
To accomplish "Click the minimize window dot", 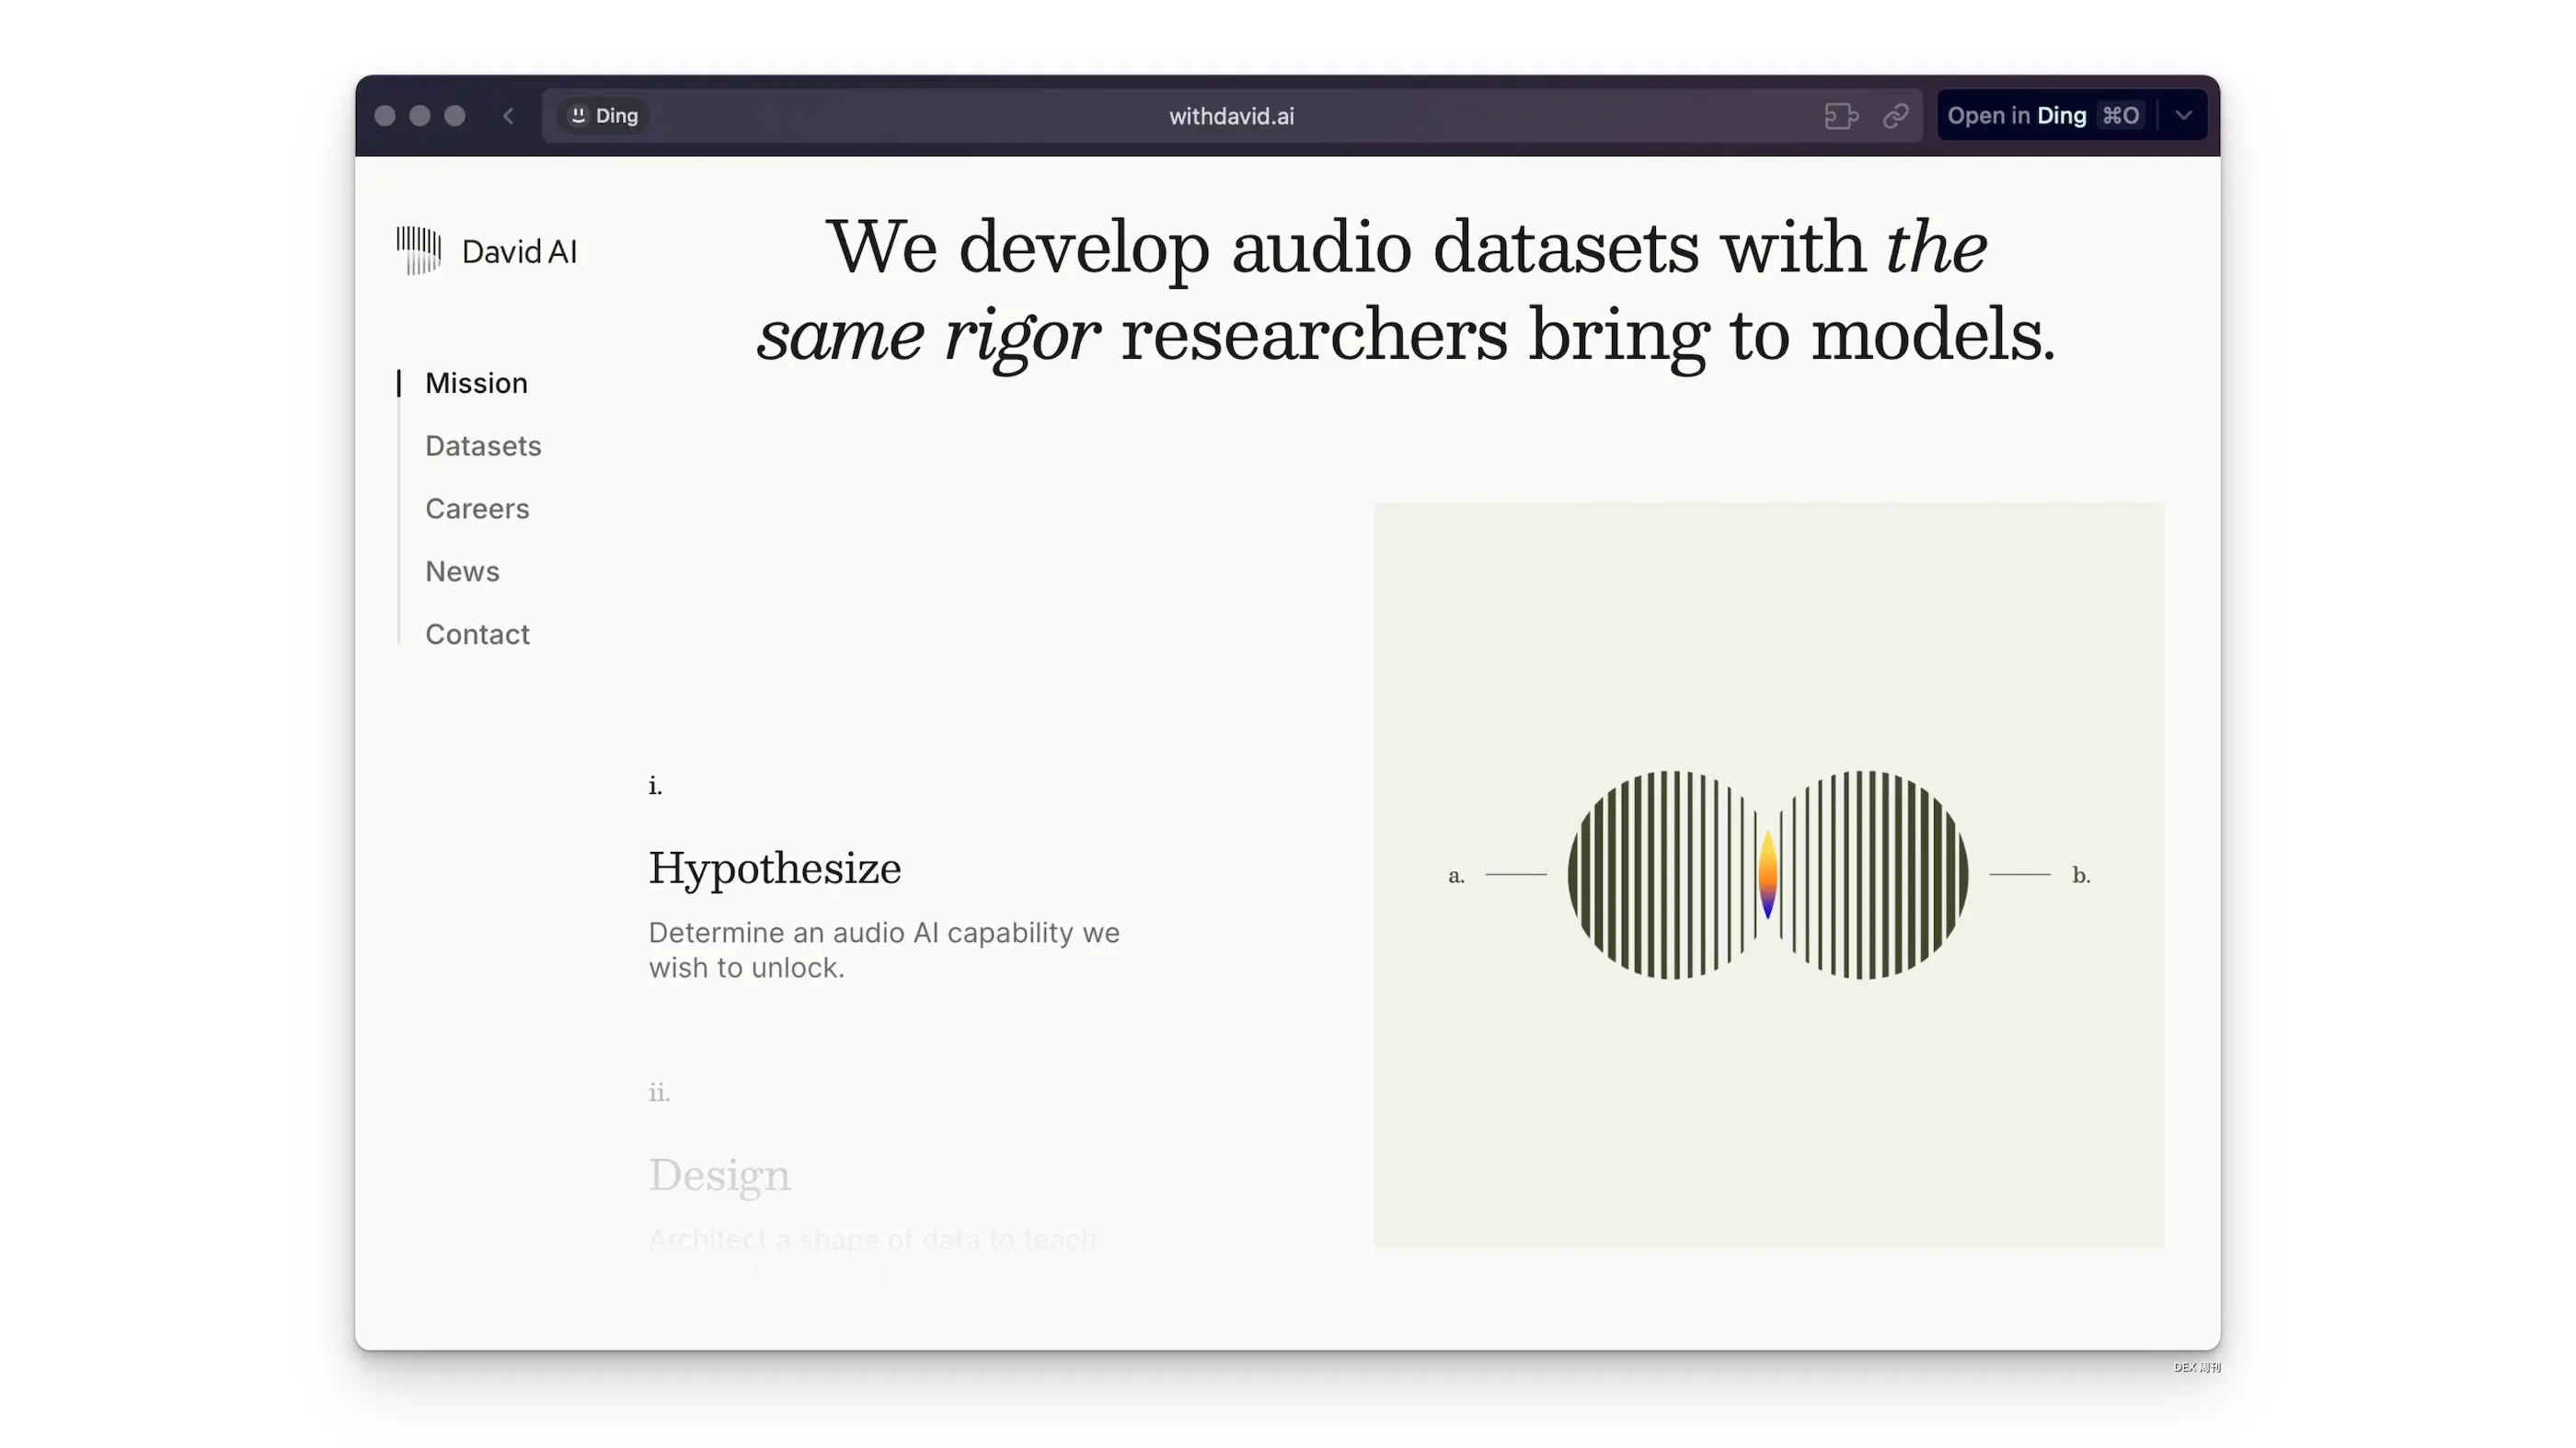I will click(x=420, y=116).
